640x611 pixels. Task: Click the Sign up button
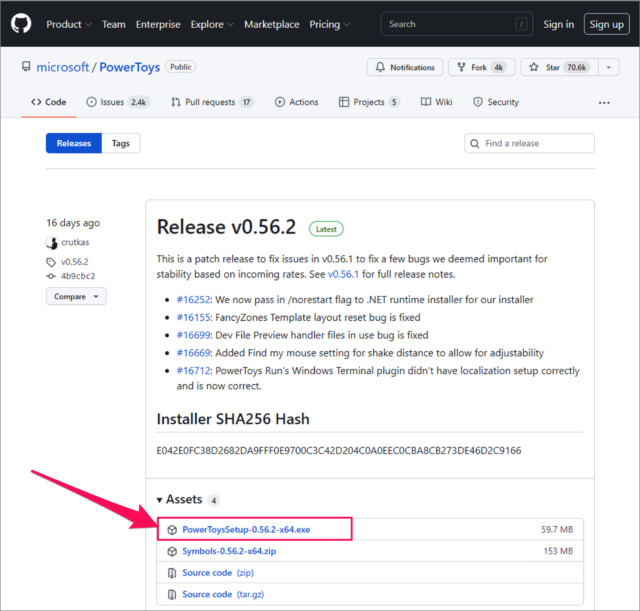[606, 24]
